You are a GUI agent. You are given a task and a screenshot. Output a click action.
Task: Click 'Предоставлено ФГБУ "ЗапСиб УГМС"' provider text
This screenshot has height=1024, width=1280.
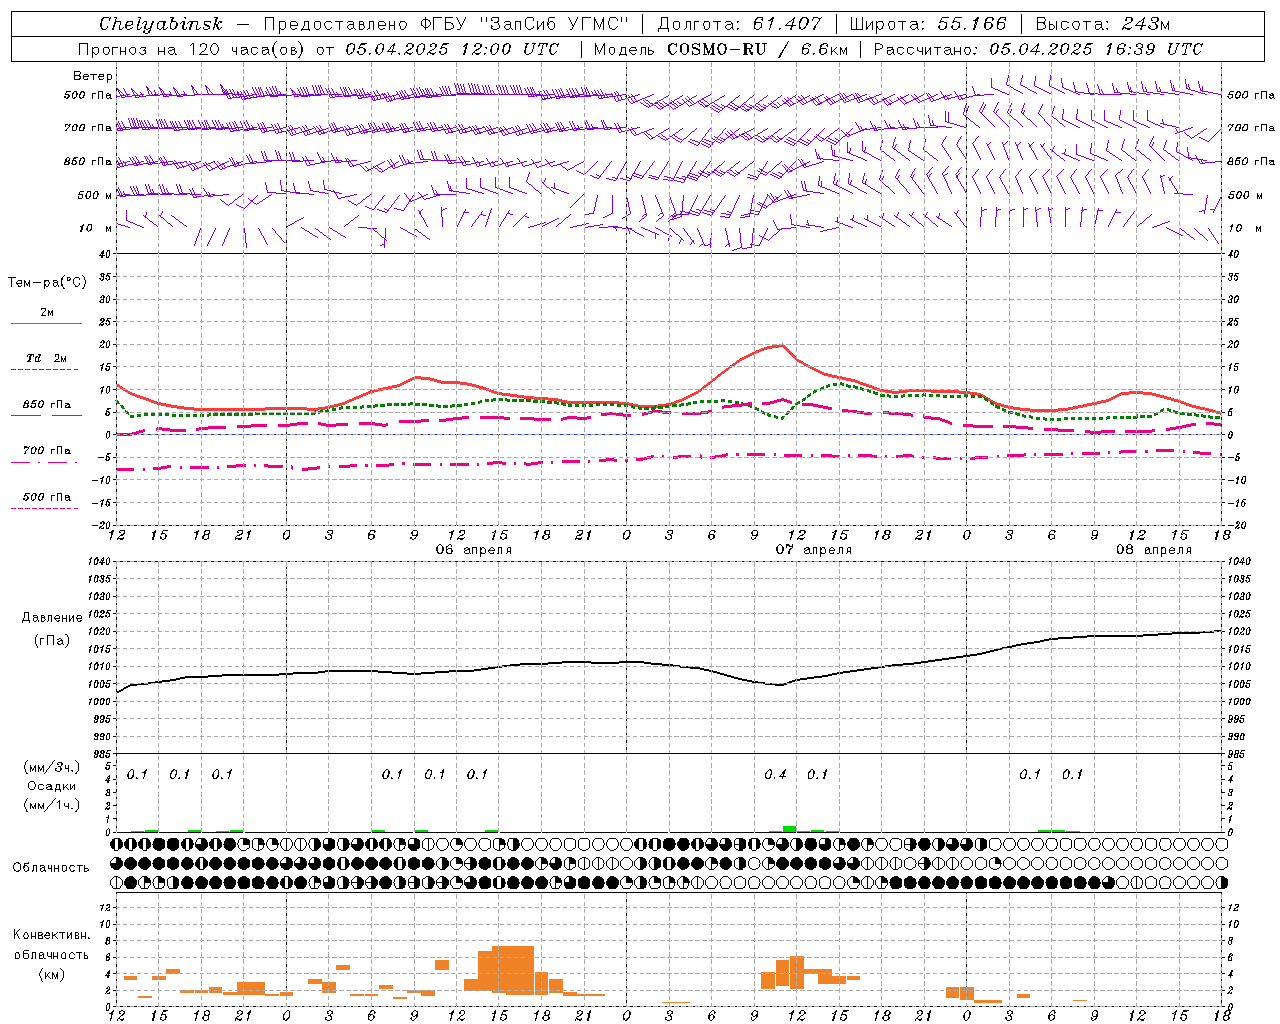click(x=446, y=24)
